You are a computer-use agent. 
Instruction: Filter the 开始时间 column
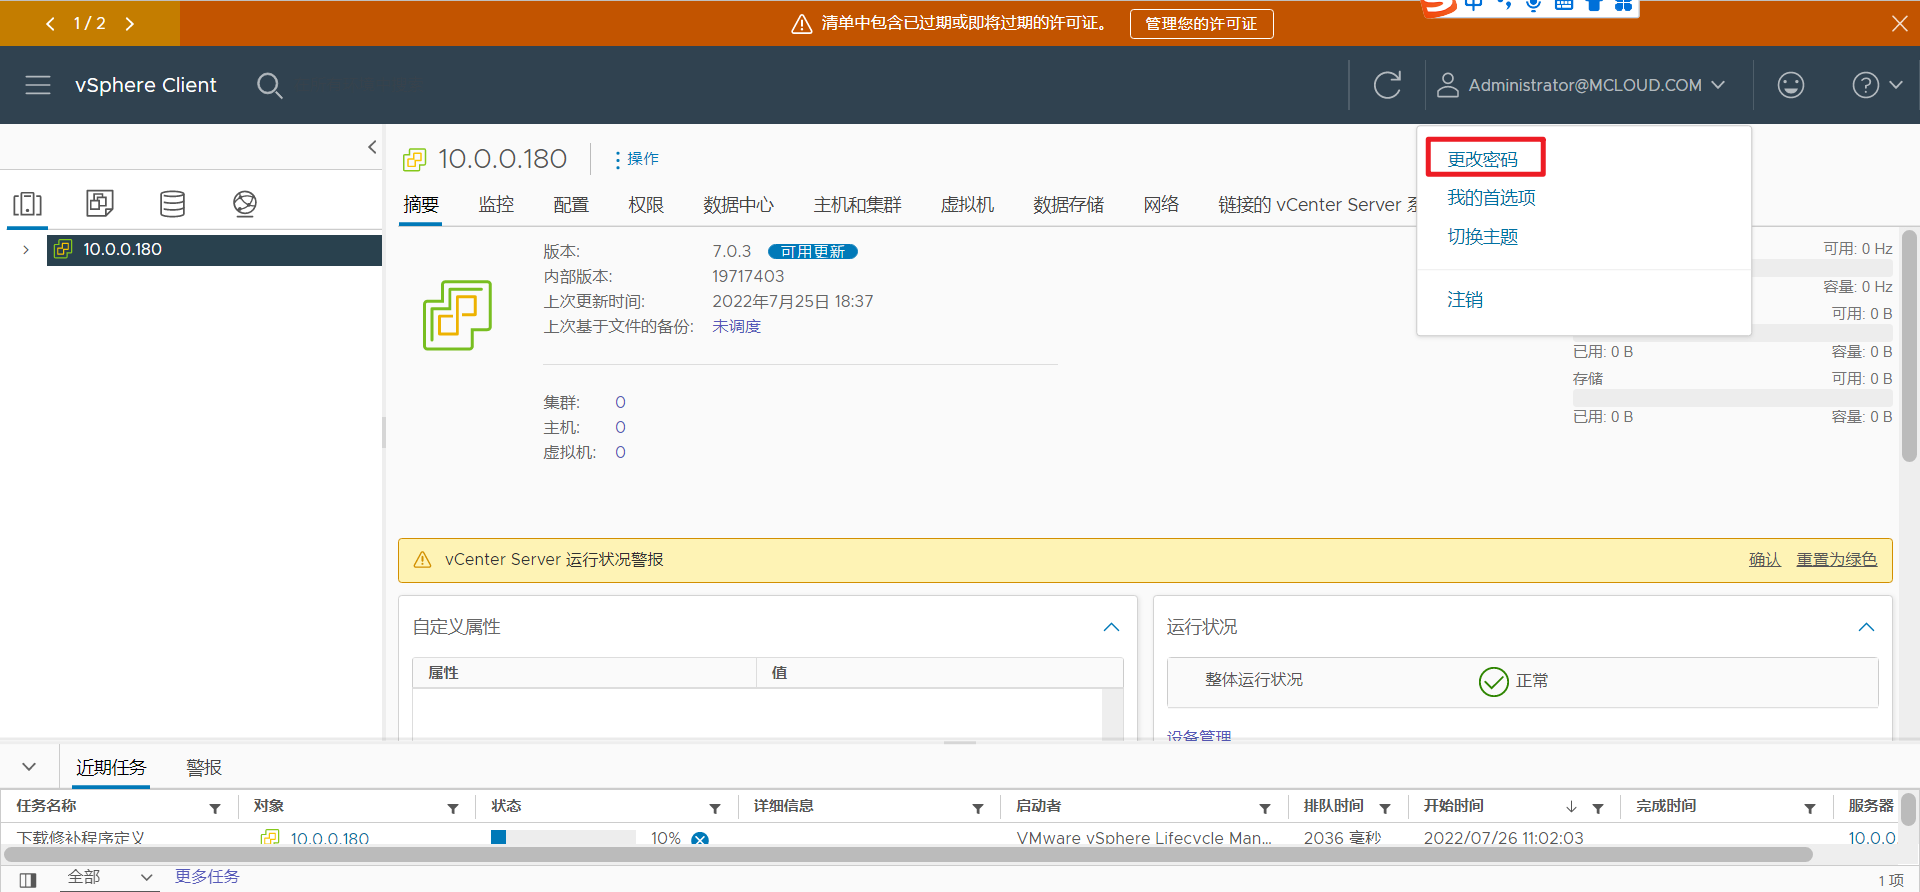[1598, 808]
